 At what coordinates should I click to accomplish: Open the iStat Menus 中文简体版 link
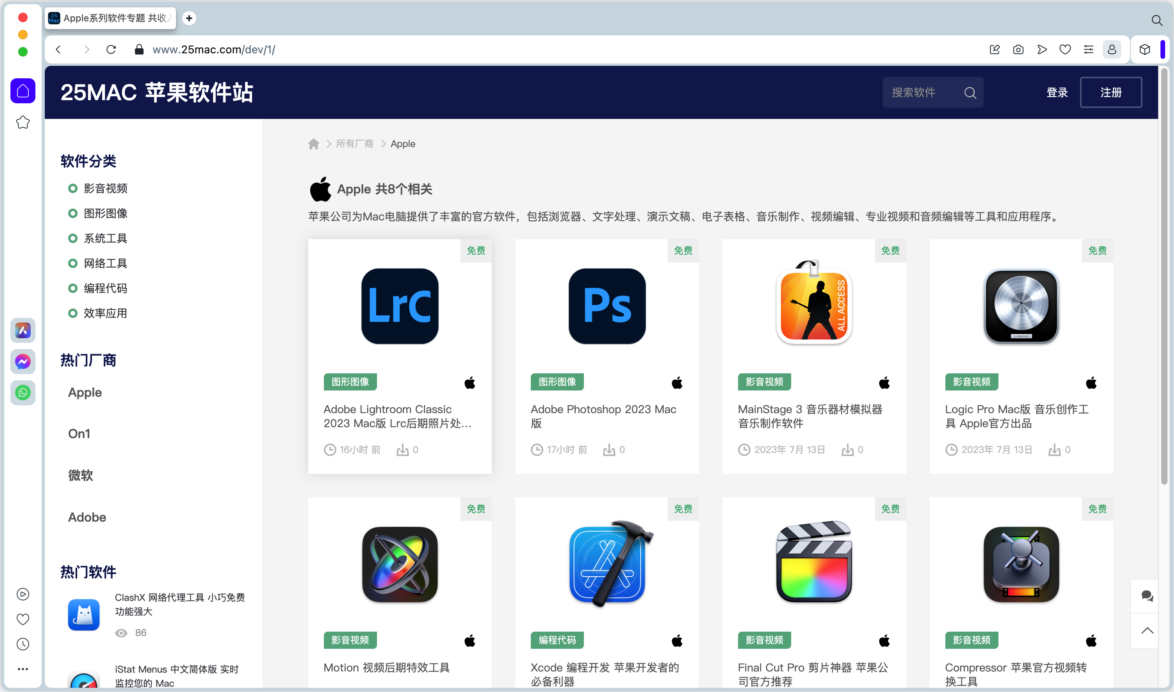(177, 676)
